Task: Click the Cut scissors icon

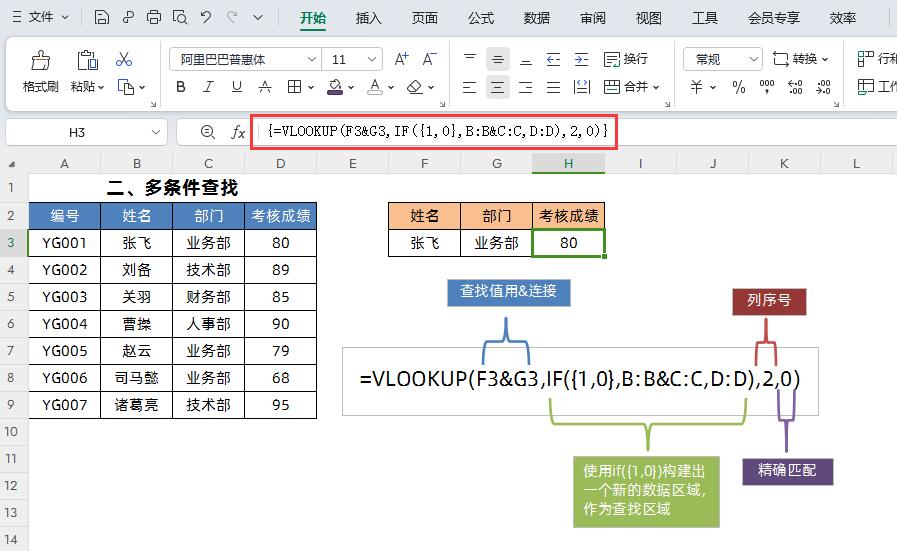Action: pos(124,60)
